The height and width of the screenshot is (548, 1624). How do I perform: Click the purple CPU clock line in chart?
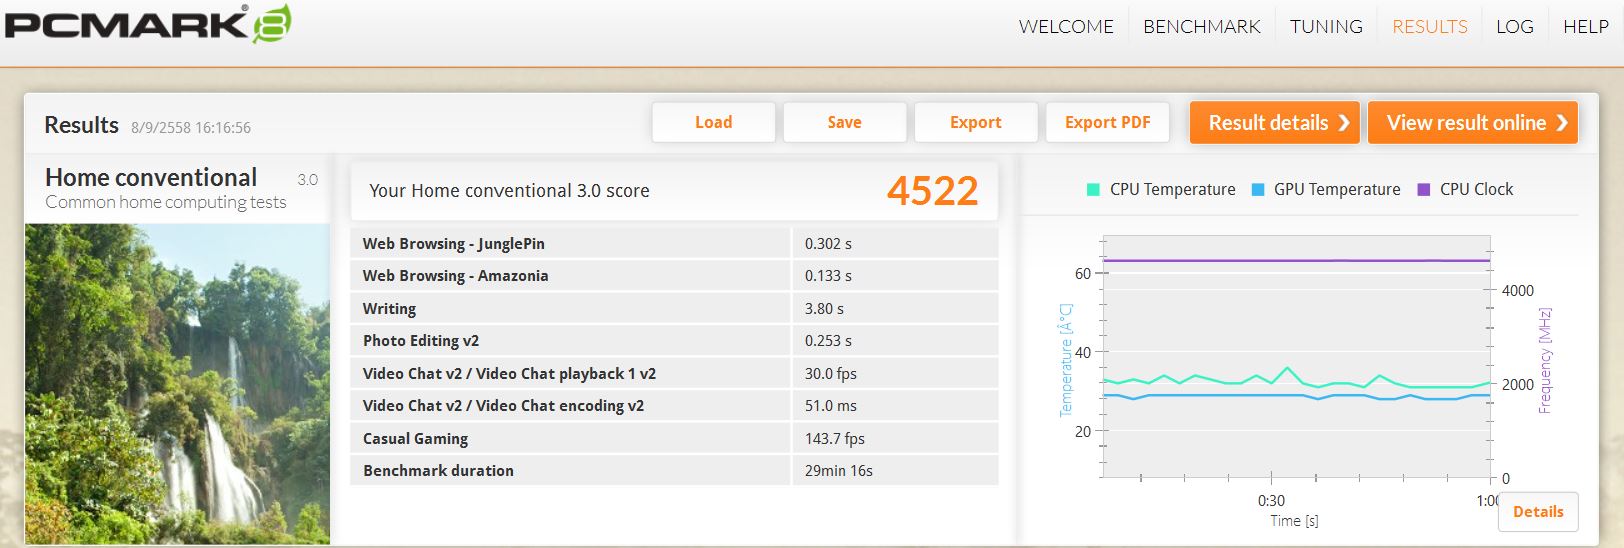1296,261
